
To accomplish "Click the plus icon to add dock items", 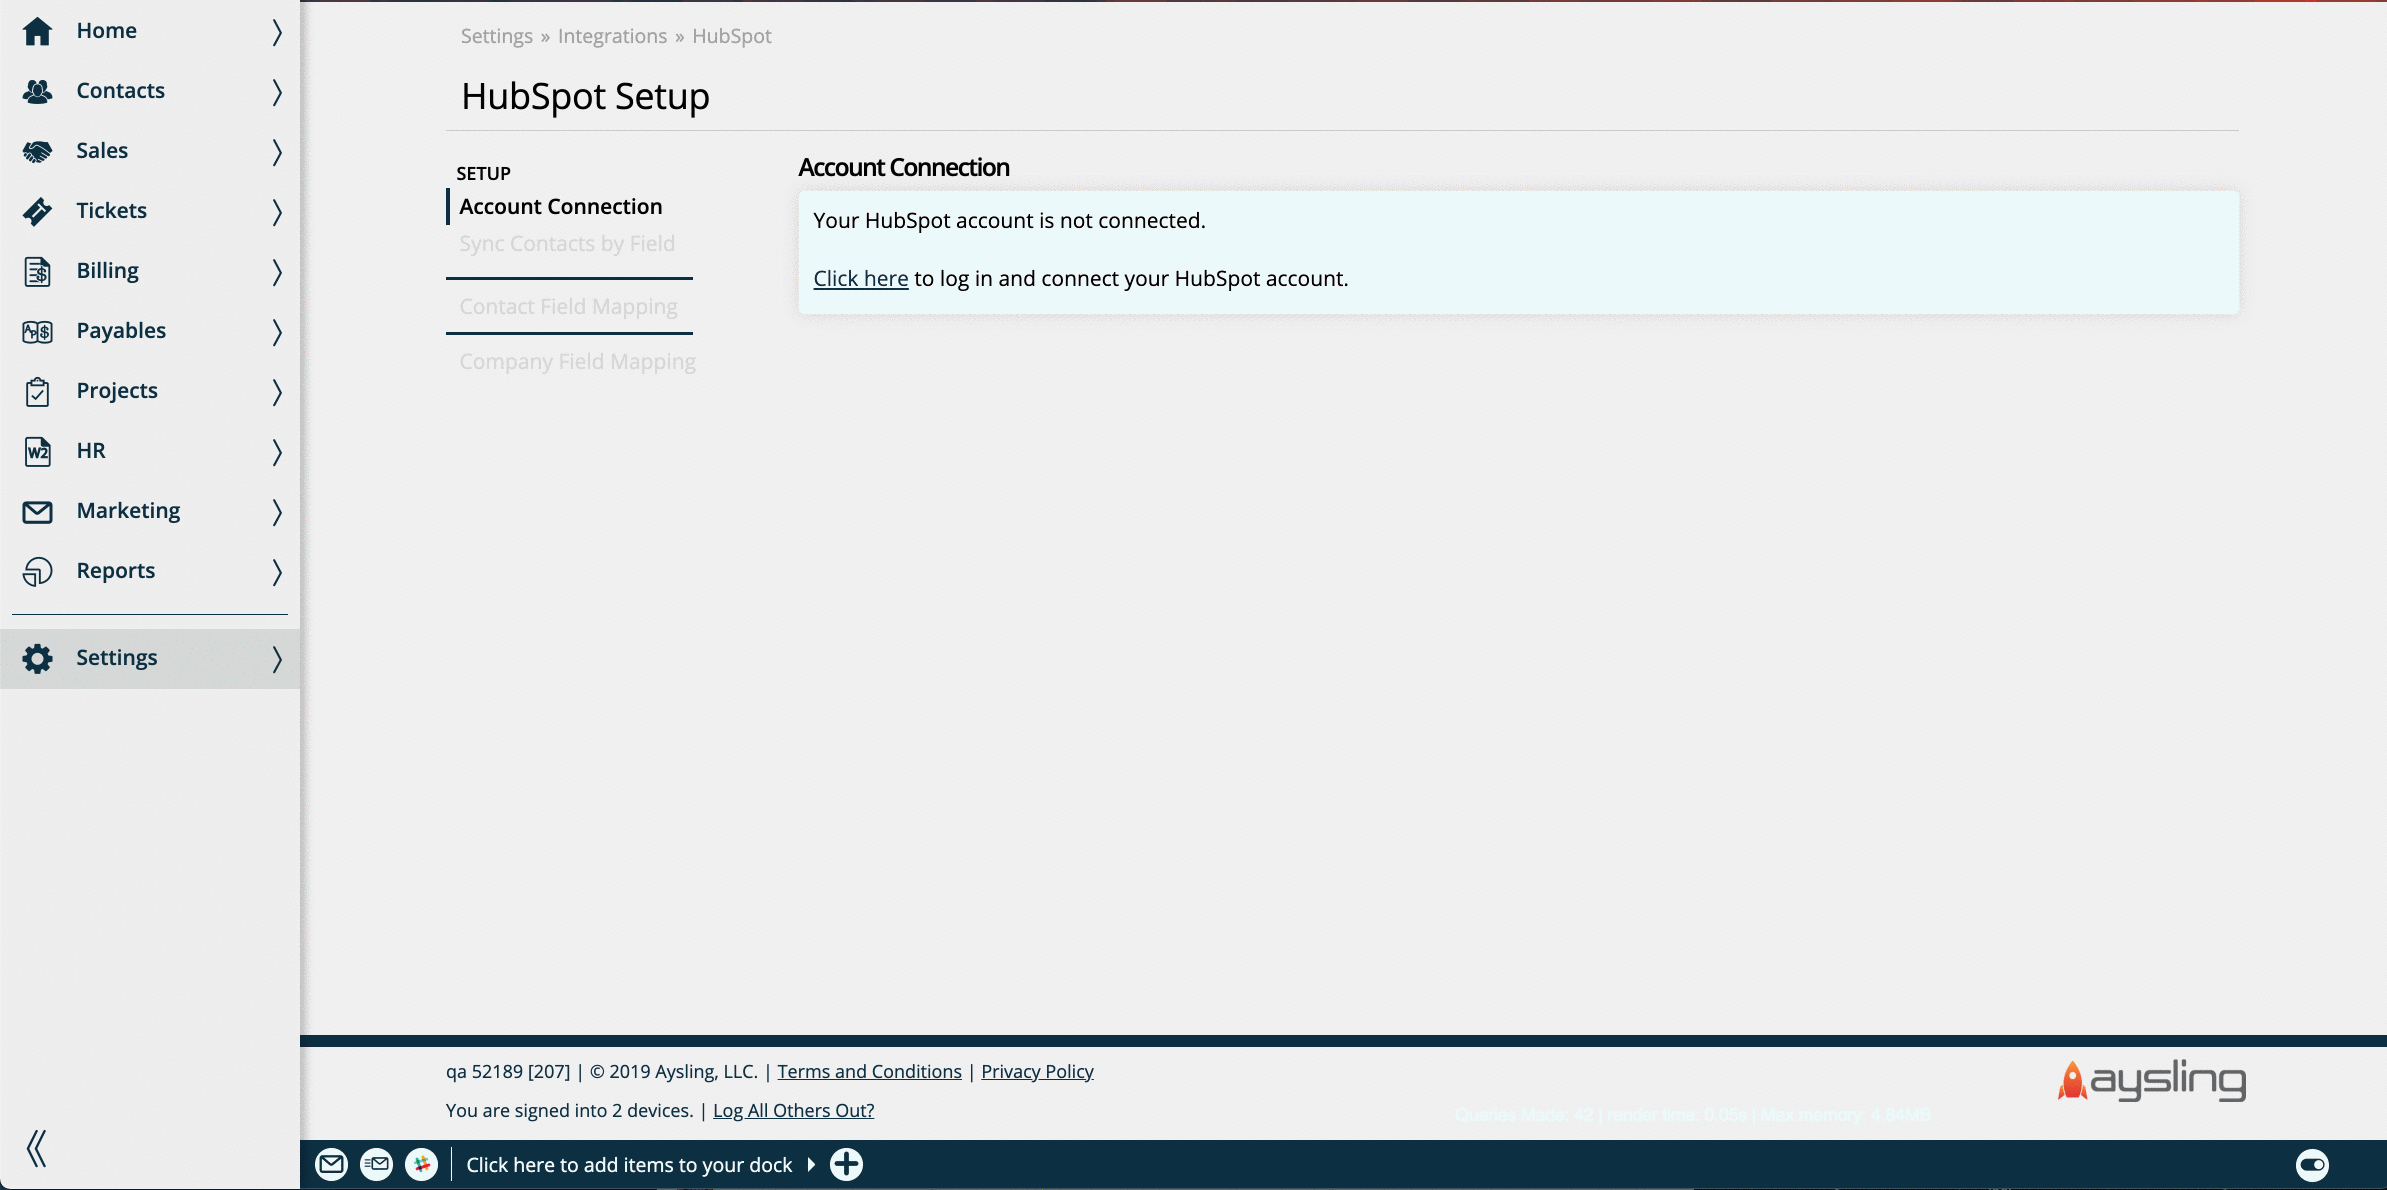I will pos(846,1164).
